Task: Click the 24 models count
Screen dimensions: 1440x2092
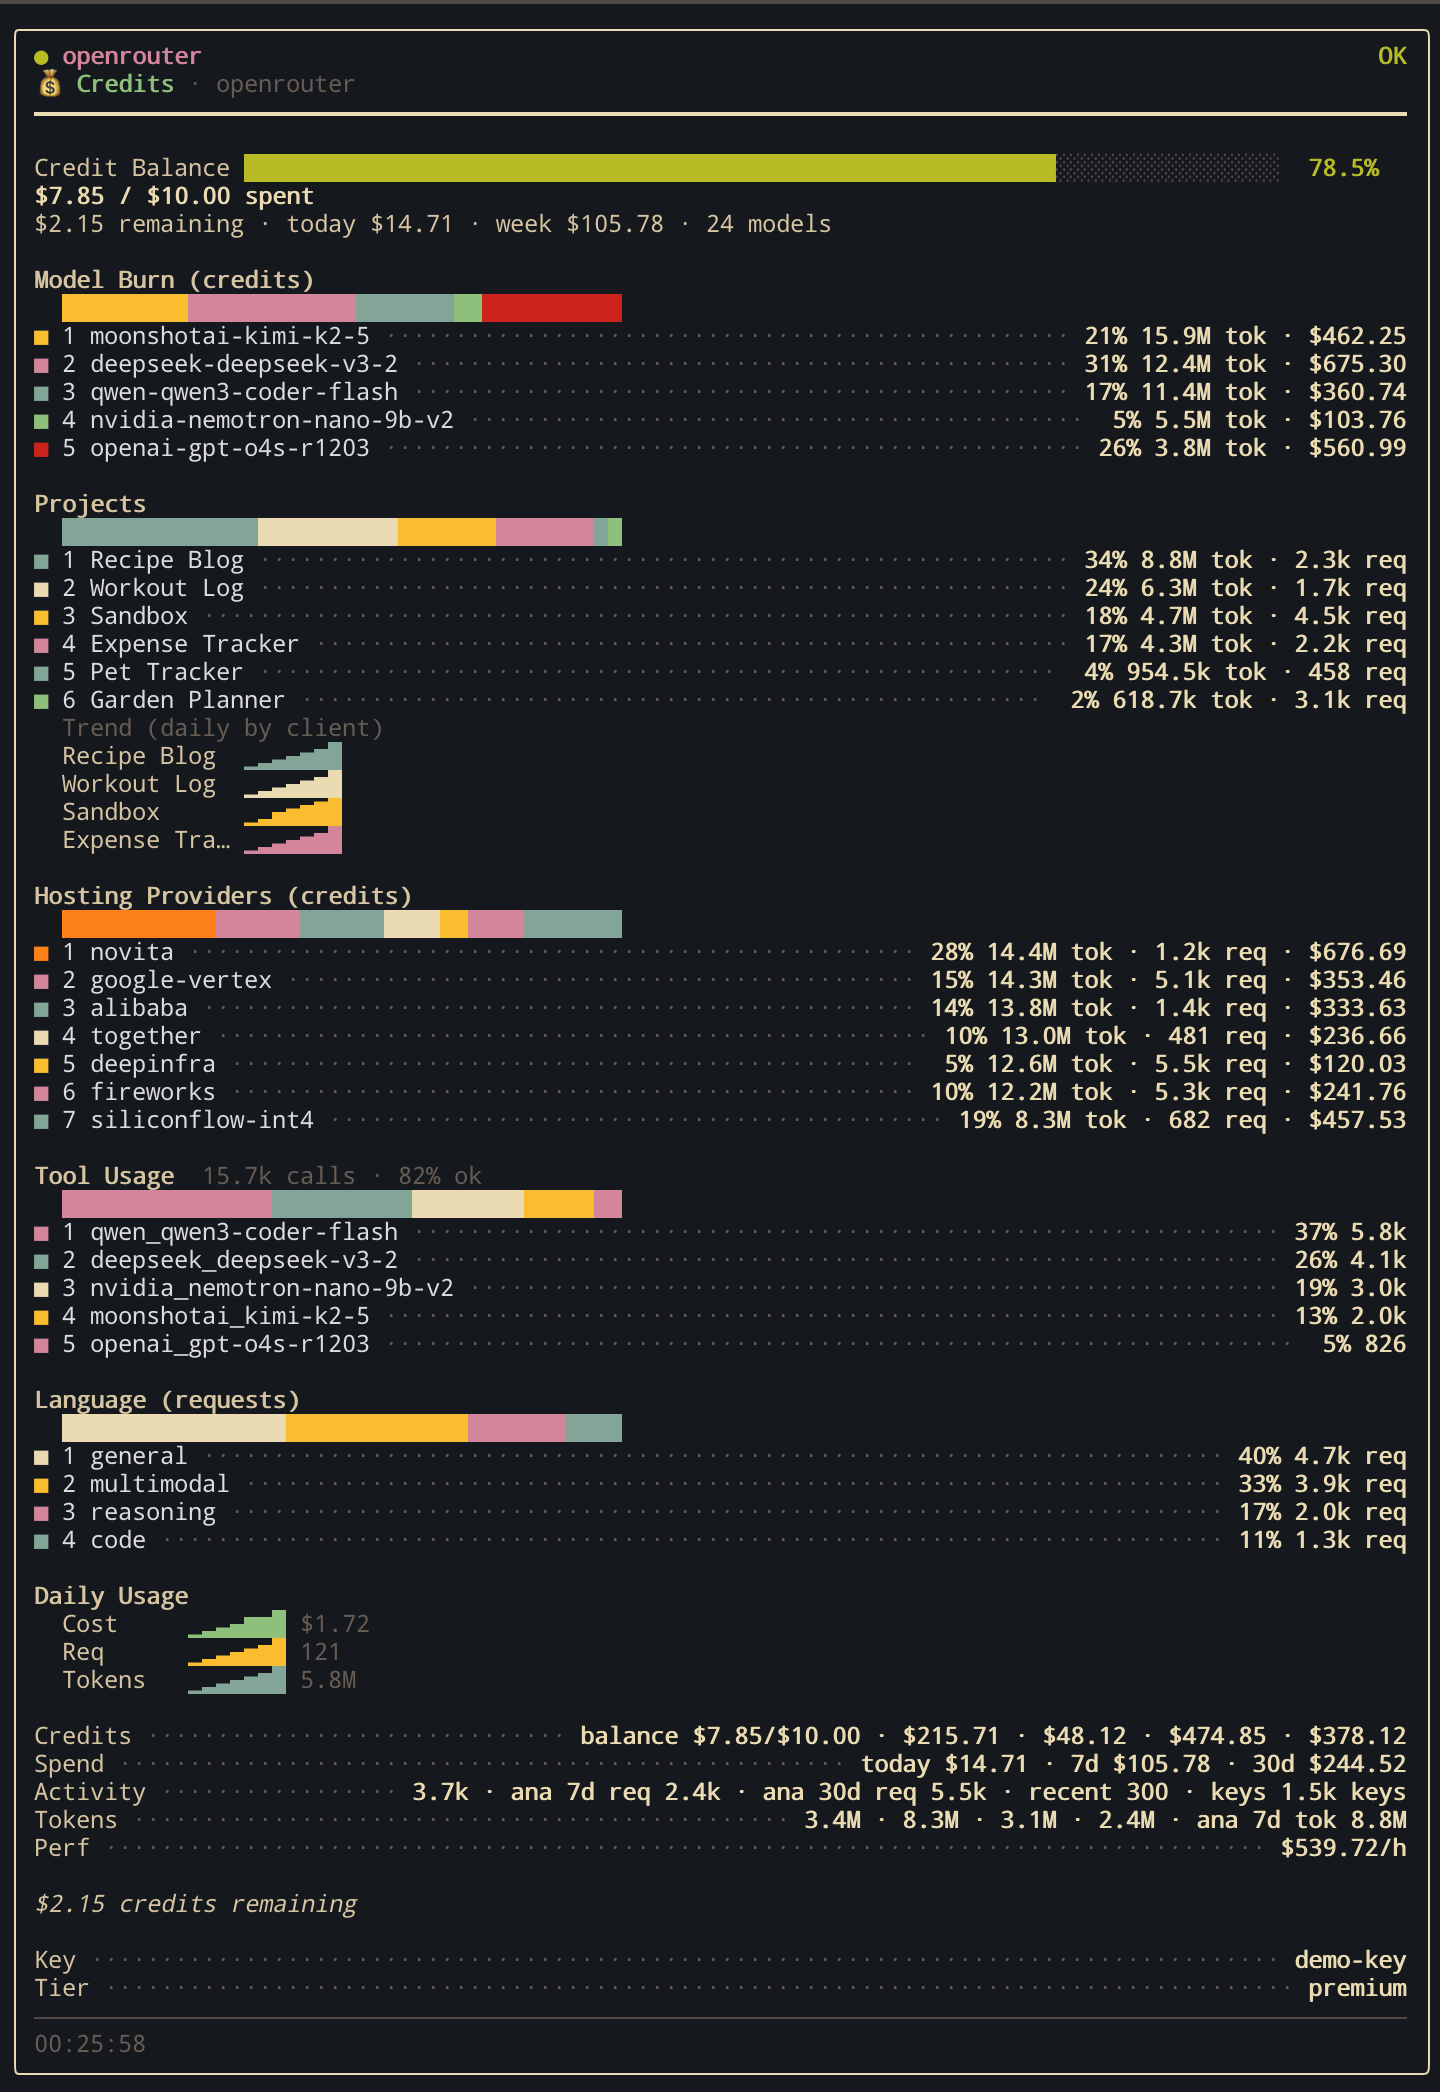Action: tap(768, 224)
